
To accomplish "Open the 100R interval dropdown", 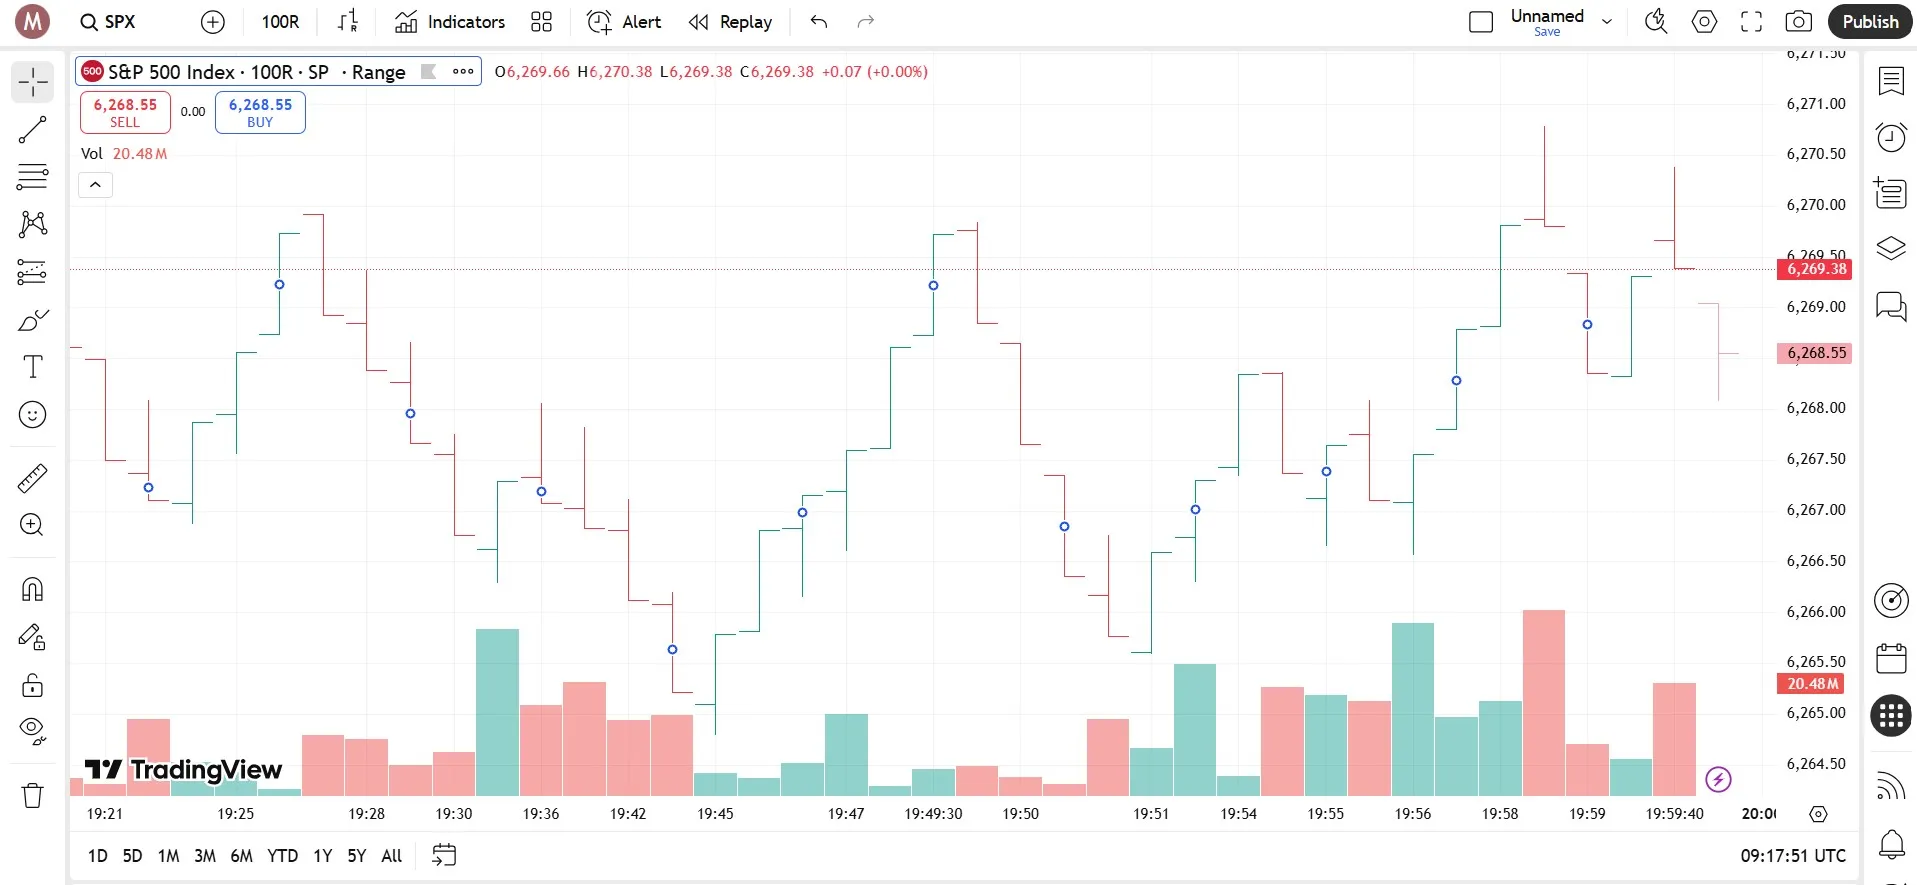I will point(280,22).
